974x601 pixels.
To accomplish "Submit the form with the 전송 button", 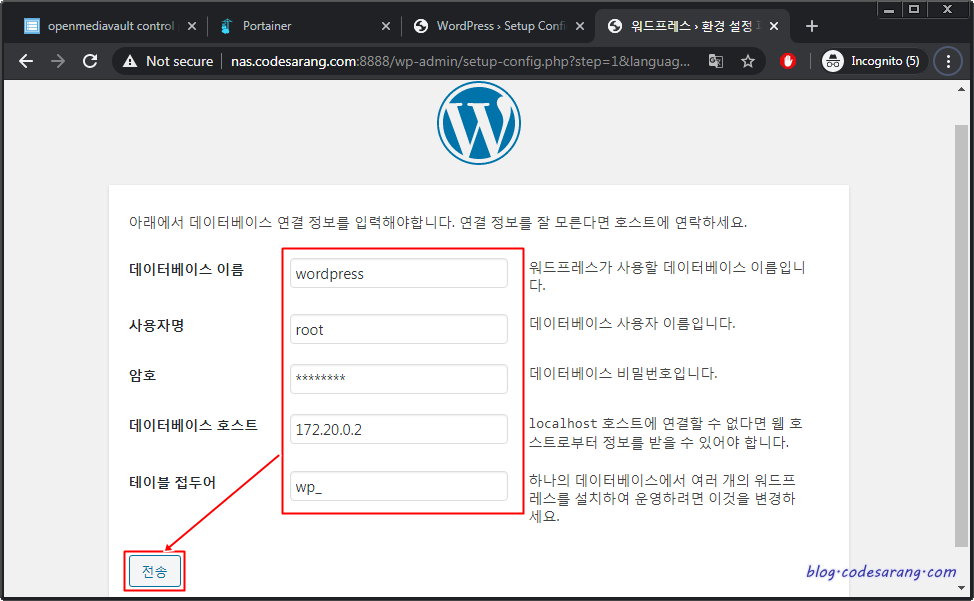I will click(x=155, y=571).
